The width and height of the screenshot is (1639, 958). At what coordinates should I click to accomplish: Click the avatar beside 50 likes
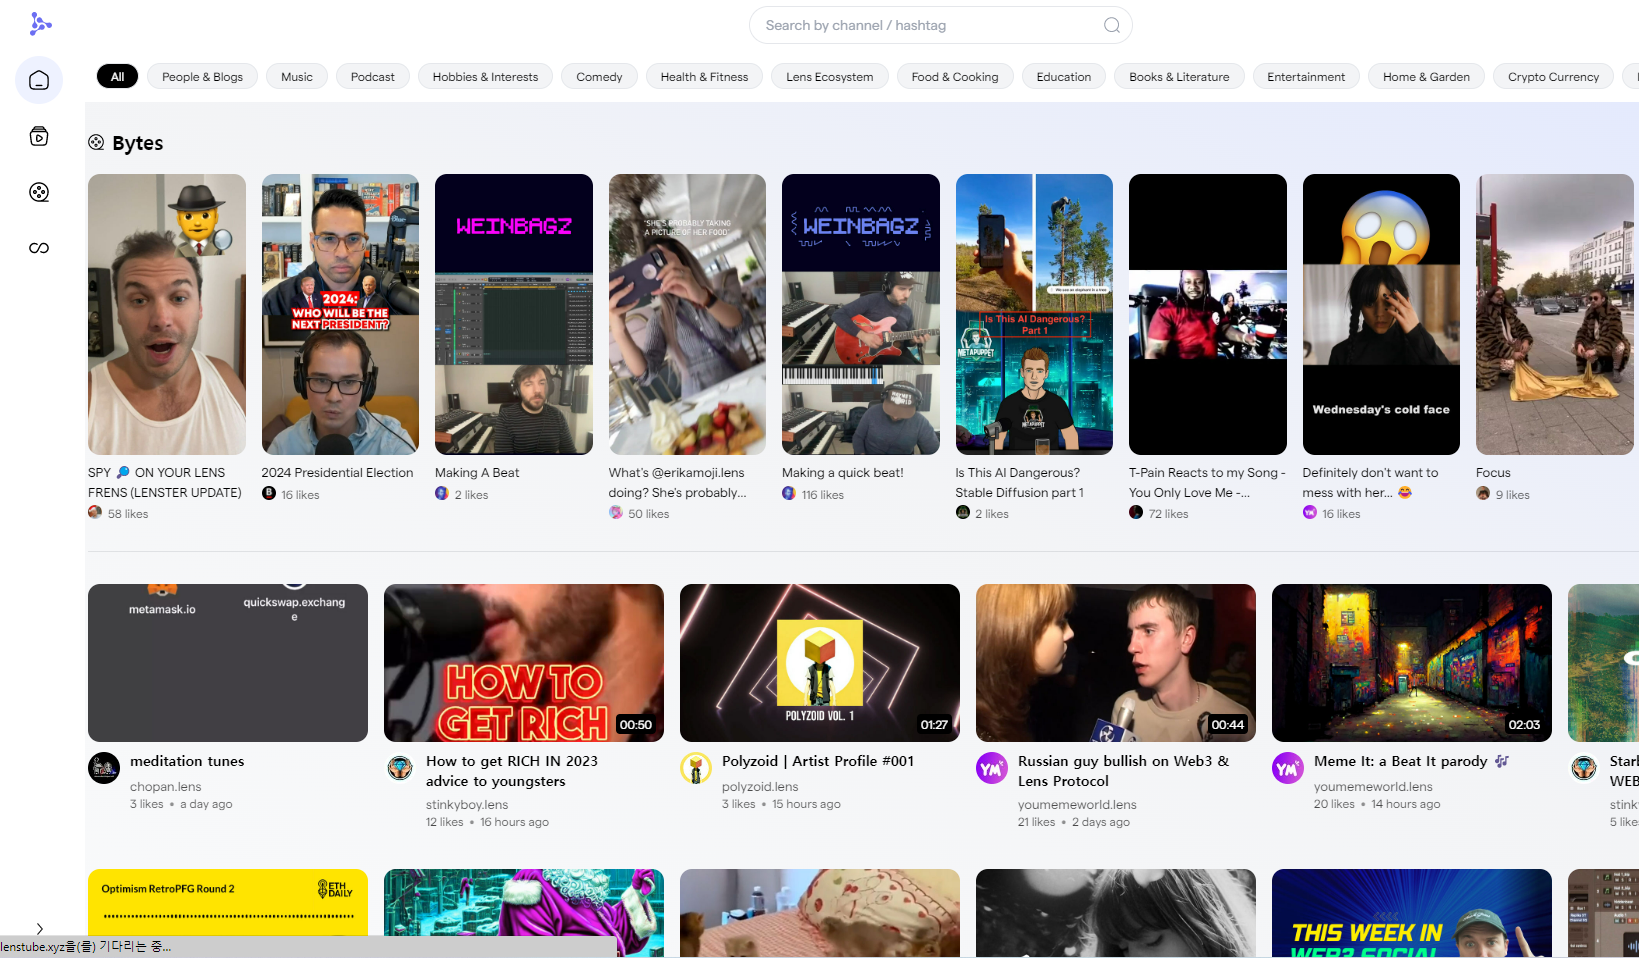click(616, 512)
